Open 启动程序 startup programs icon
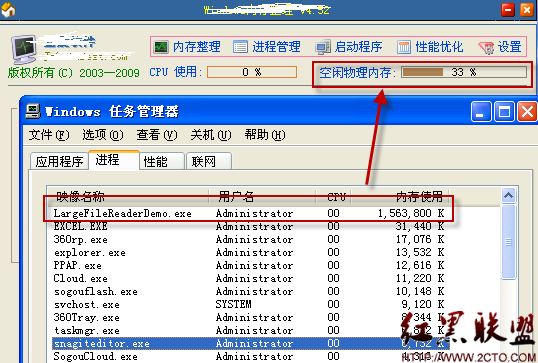Viewport: 538px width, 363px height. tap(323, 47)
